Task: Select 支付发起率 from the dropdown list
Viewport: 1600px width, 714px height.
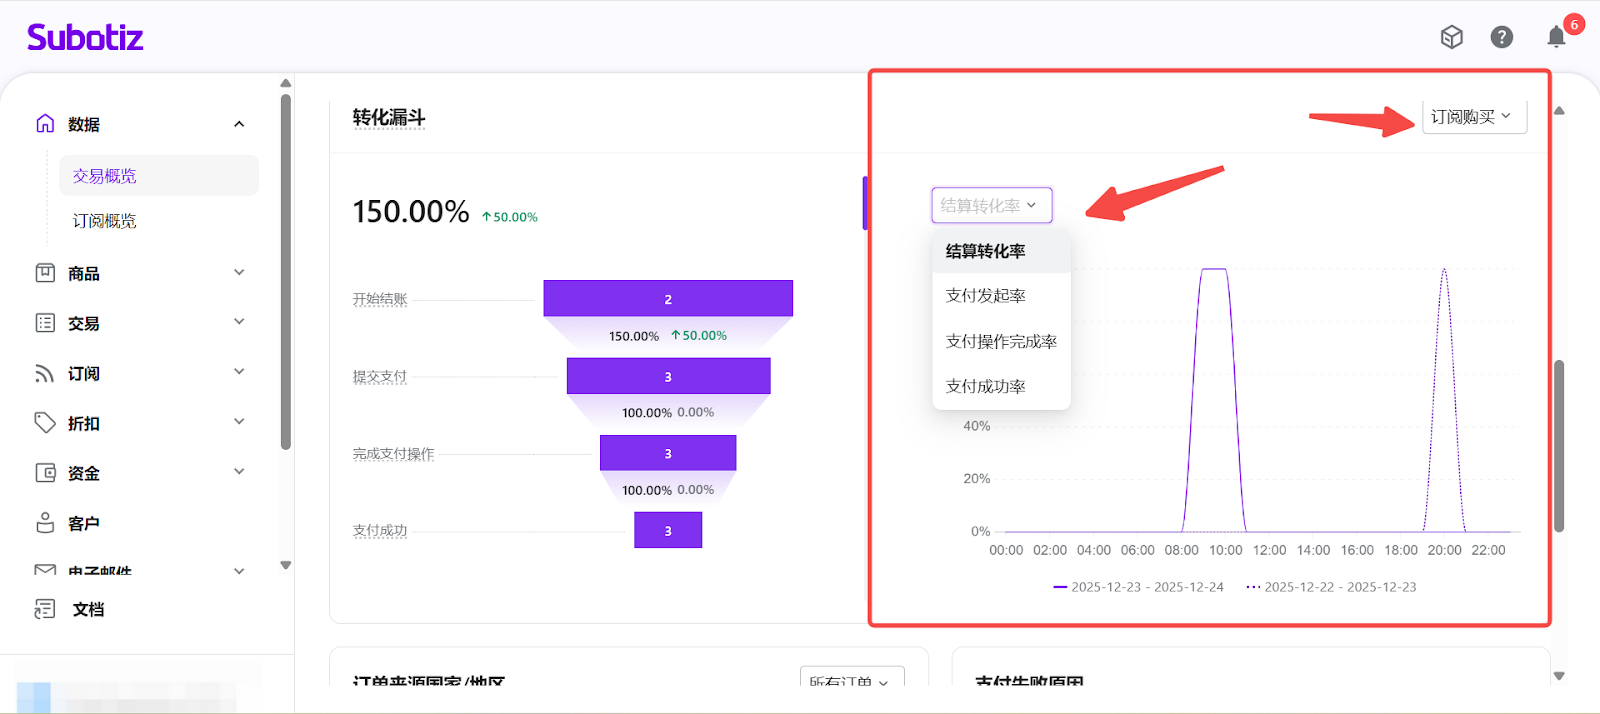Action: coord(986,296)
